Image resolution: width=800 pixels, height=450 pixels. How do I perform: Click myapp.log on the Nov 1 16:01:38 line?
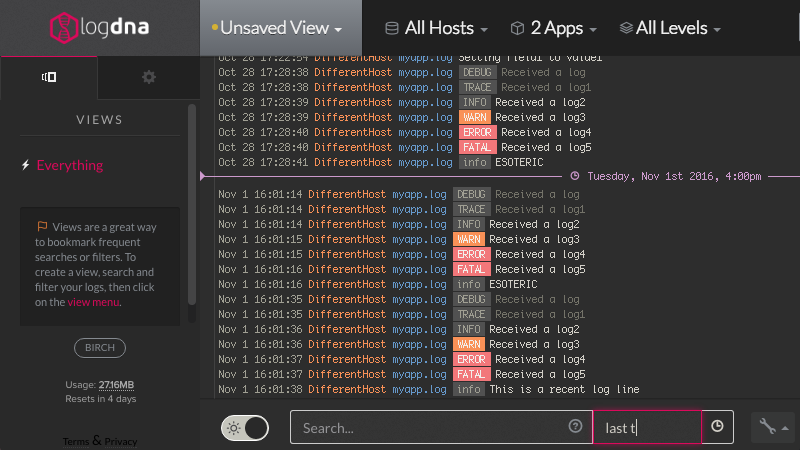419,389
